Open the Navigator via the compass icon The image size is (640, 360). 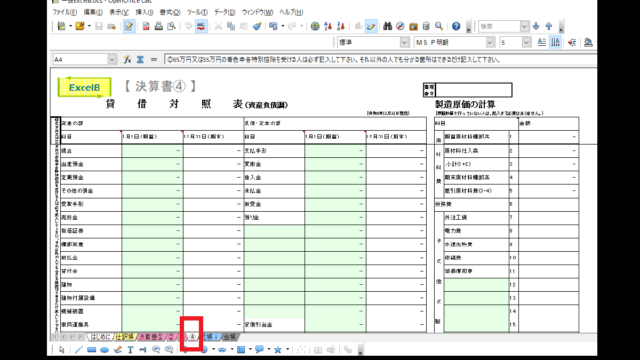tap(400, 27)
